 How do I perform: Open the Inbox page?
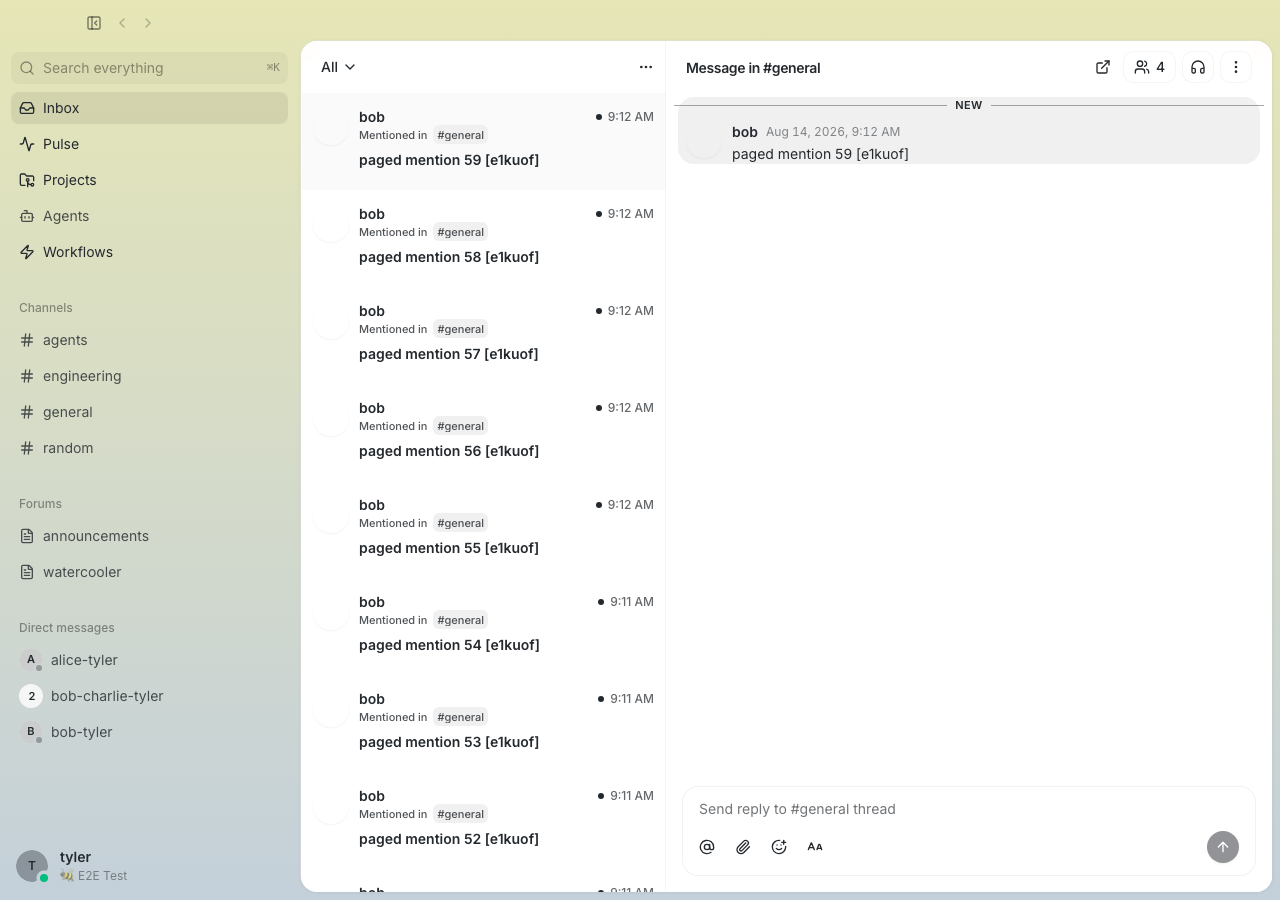tap(149, 108)
